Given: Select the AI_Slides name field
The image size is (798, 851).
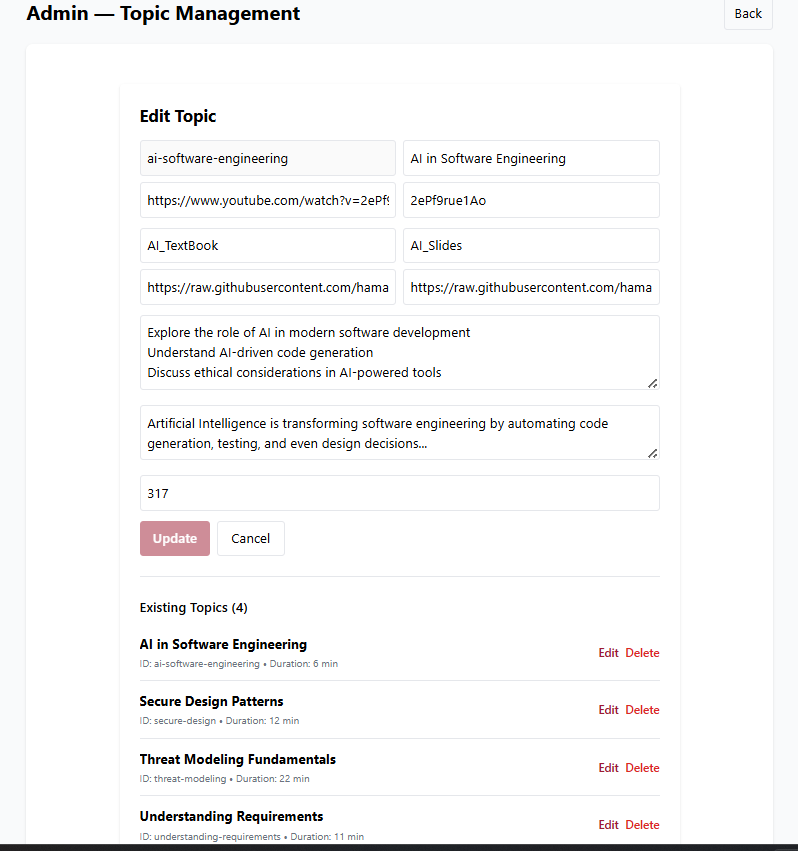Looking at the screenshot, I should (531, 245).
